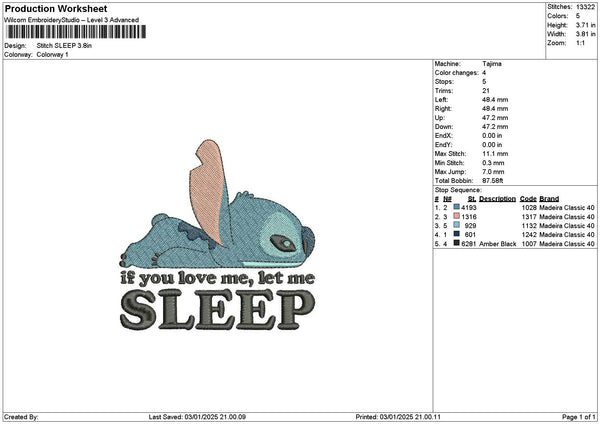Select 'Wilcom EmbroideryStudio – Level 3 Advanced' text

coord(72,20)
